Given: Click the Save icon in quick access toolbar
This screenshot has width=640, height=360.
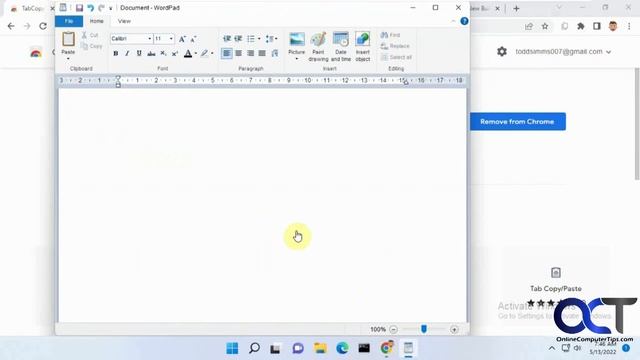Looking at the screenshot, I should [79, 8].
